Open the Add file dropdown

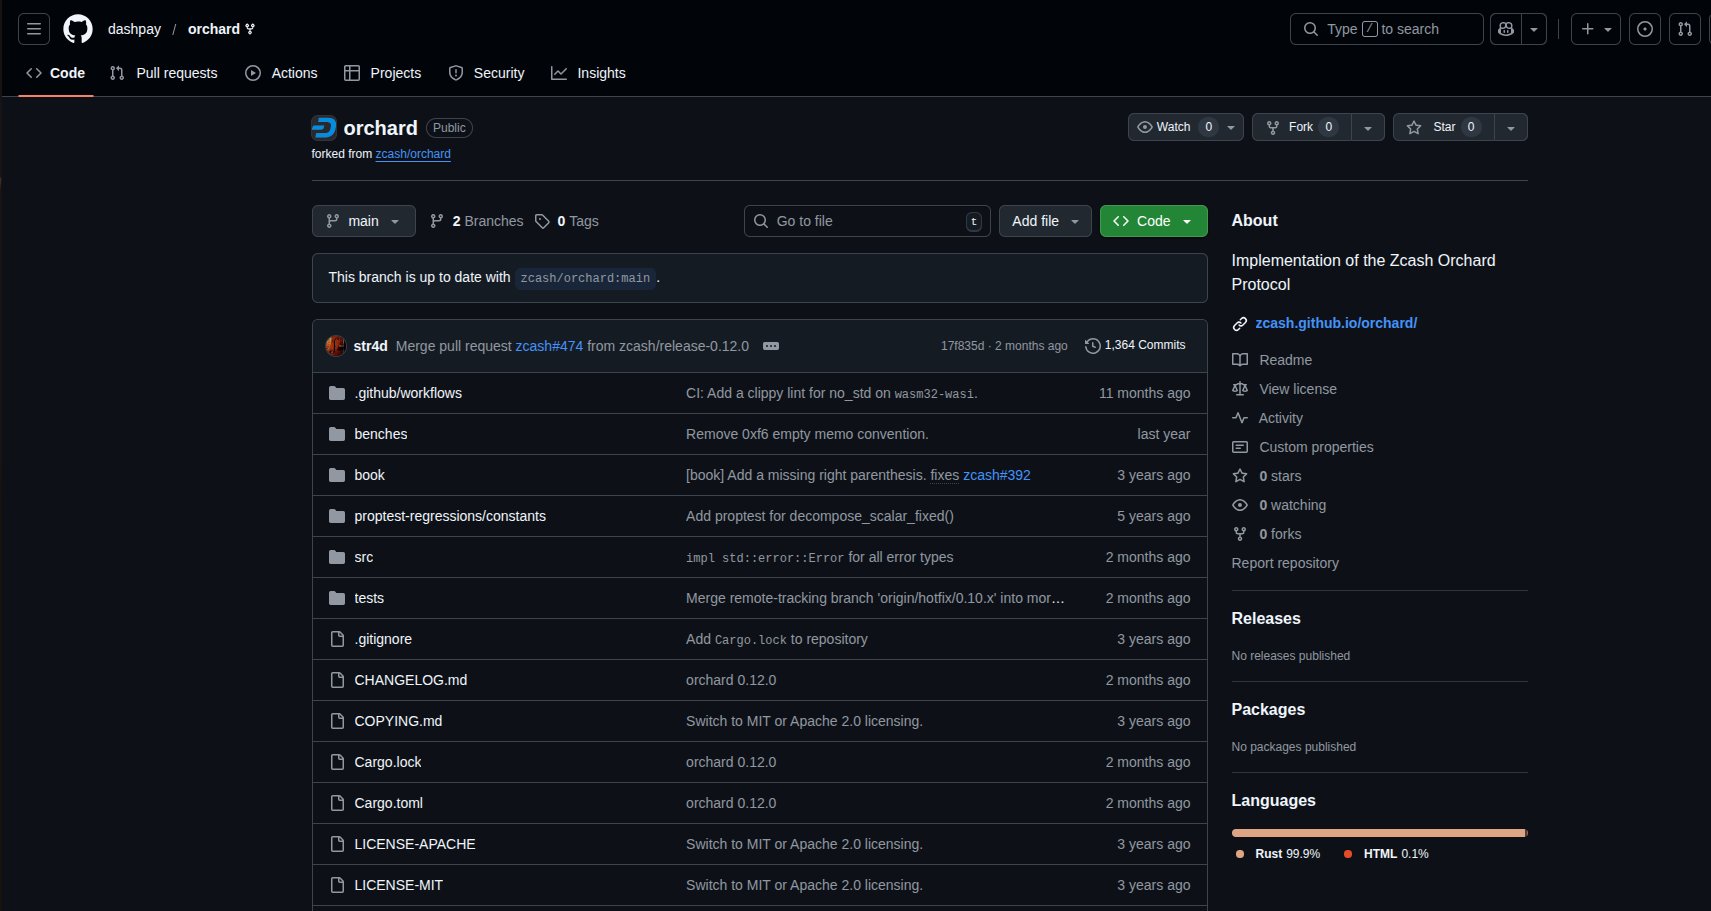[x=1045, y=221]
